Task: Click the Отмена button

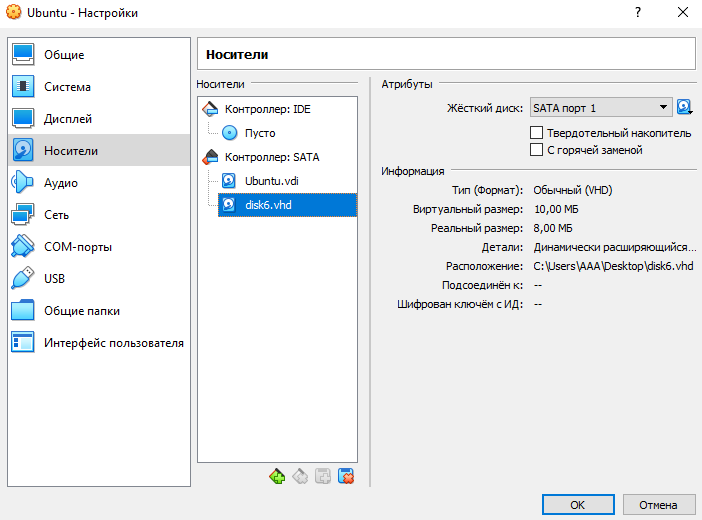Action: tap(658, 505)
